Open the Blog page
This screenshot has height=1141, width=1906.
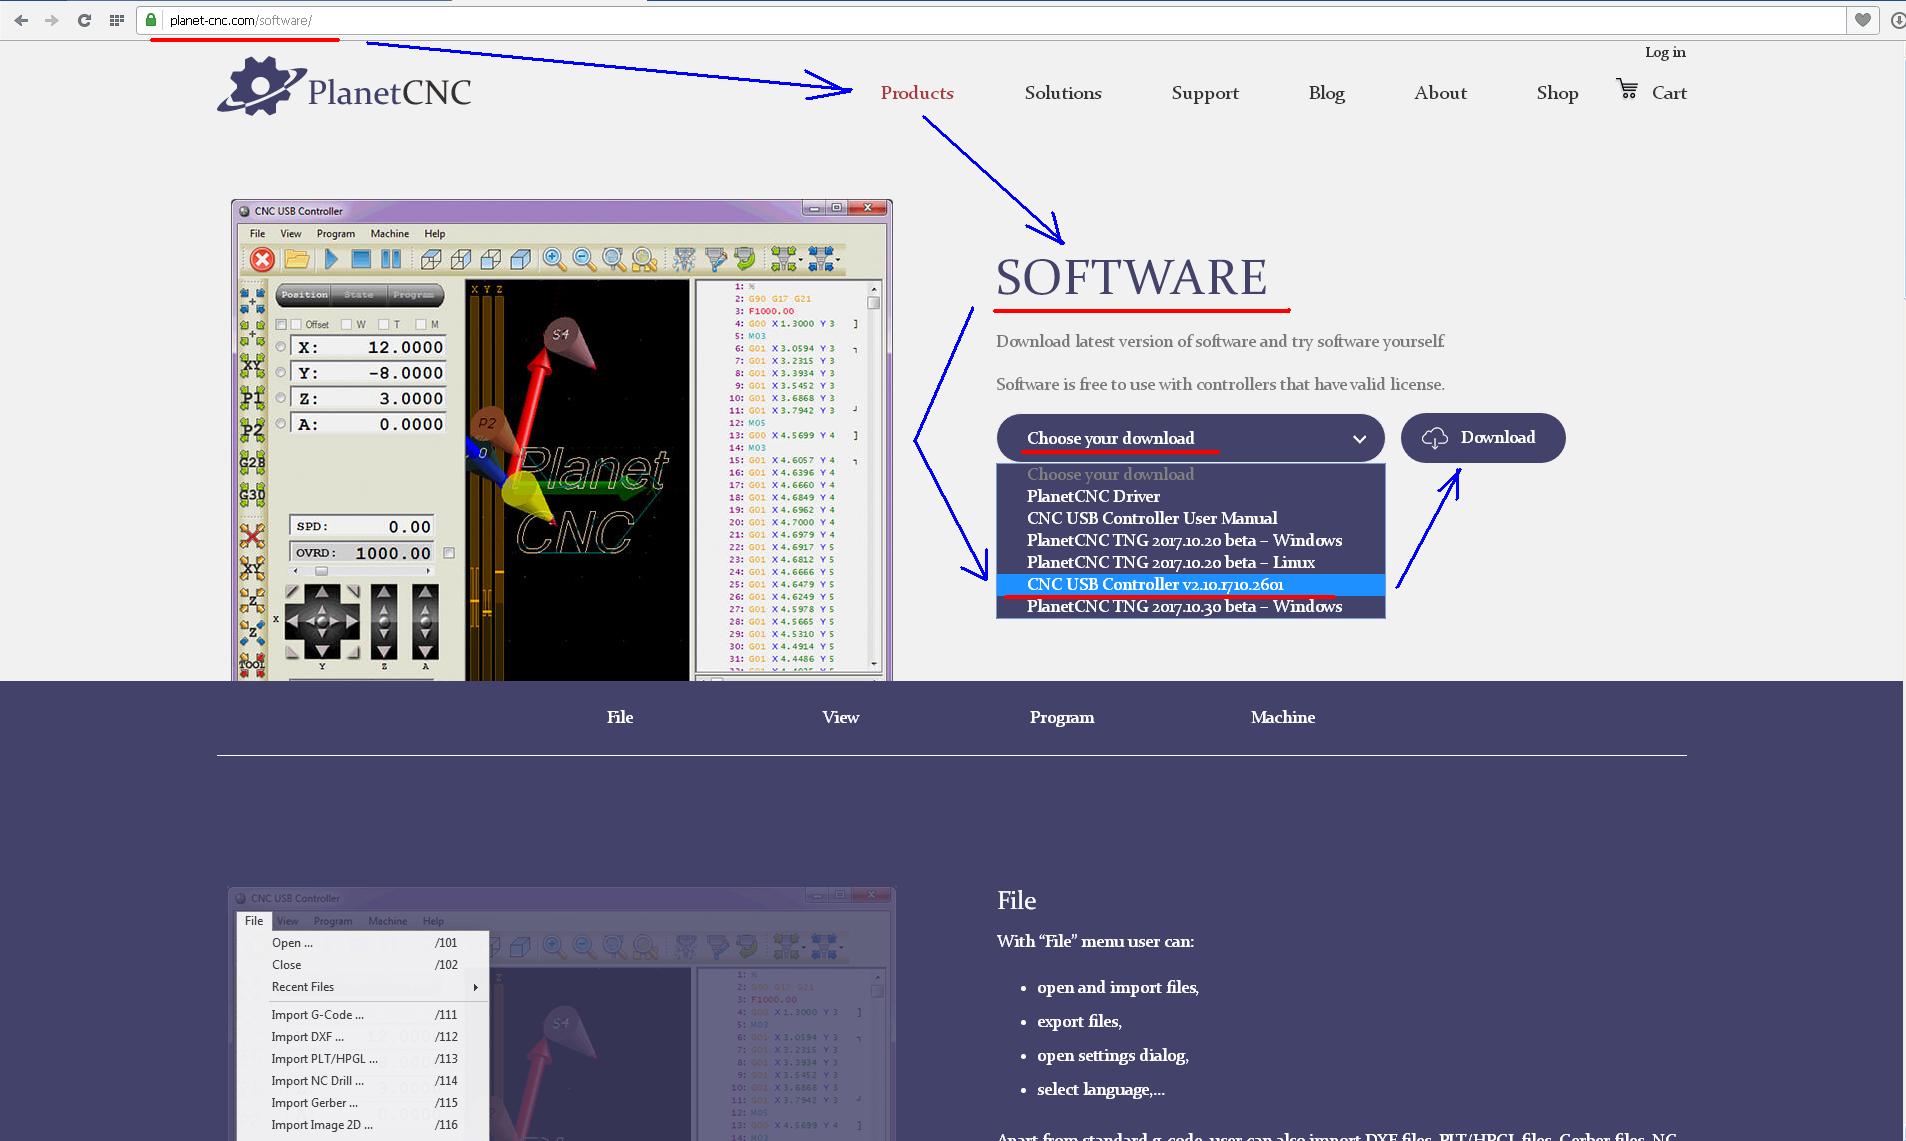[x=1327, y=93]
